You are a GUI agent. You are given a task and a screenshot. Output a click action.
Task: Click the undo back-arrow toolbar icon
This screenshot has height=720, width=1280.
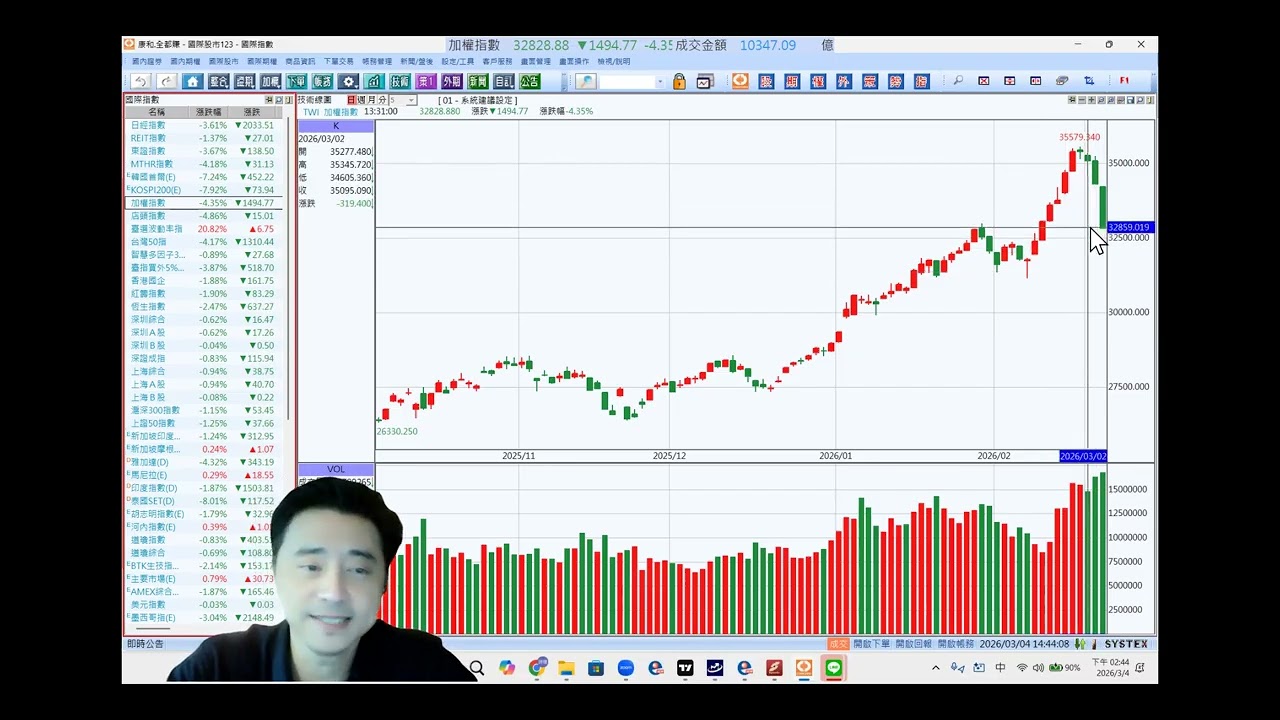tap(140, 81)
